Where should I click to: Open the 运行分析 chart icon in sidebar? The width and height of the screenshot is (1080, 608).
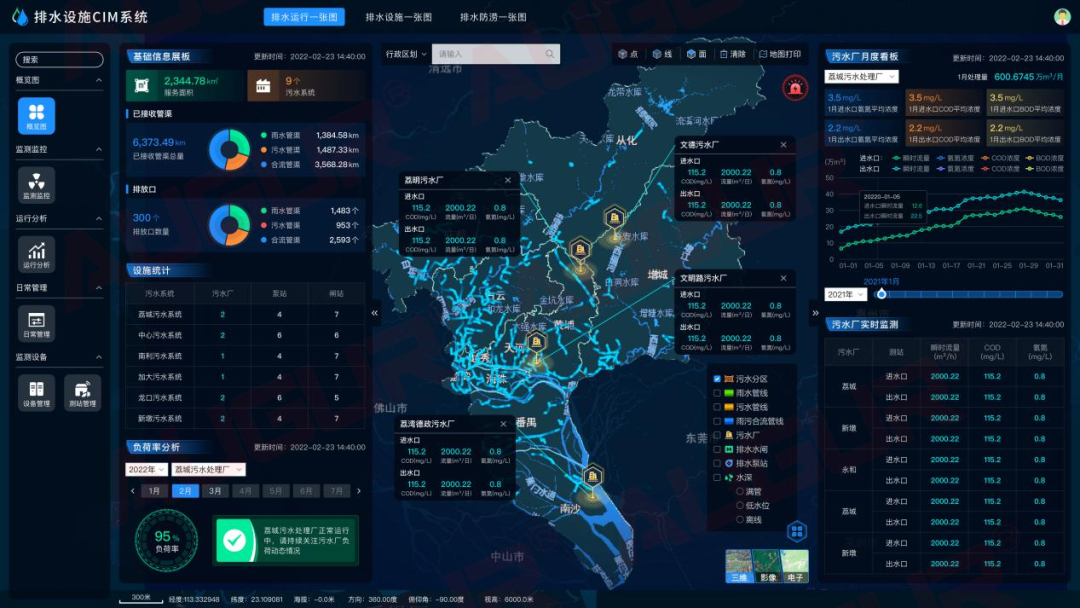click(x=36, y=253)
